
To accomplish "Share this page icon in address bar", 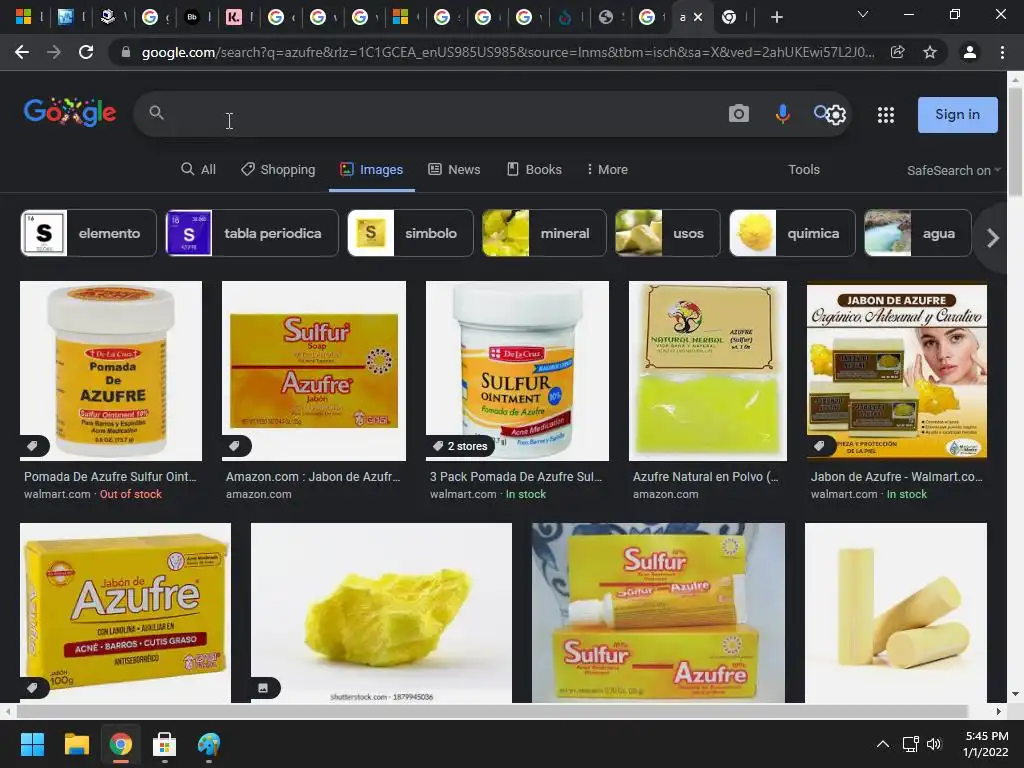I will pyautogui.click(x=897, y=52).
